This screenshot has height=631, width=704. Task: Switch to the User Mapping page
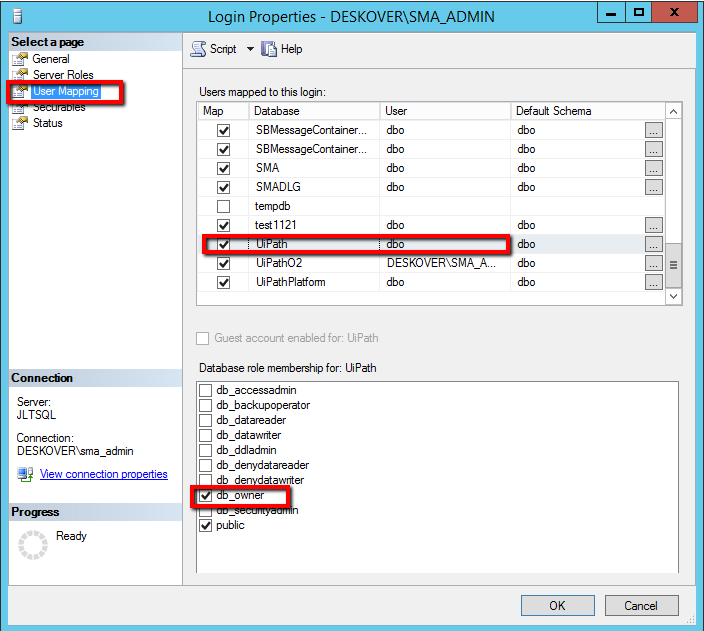pyautogui.click(x=65, y=92)
